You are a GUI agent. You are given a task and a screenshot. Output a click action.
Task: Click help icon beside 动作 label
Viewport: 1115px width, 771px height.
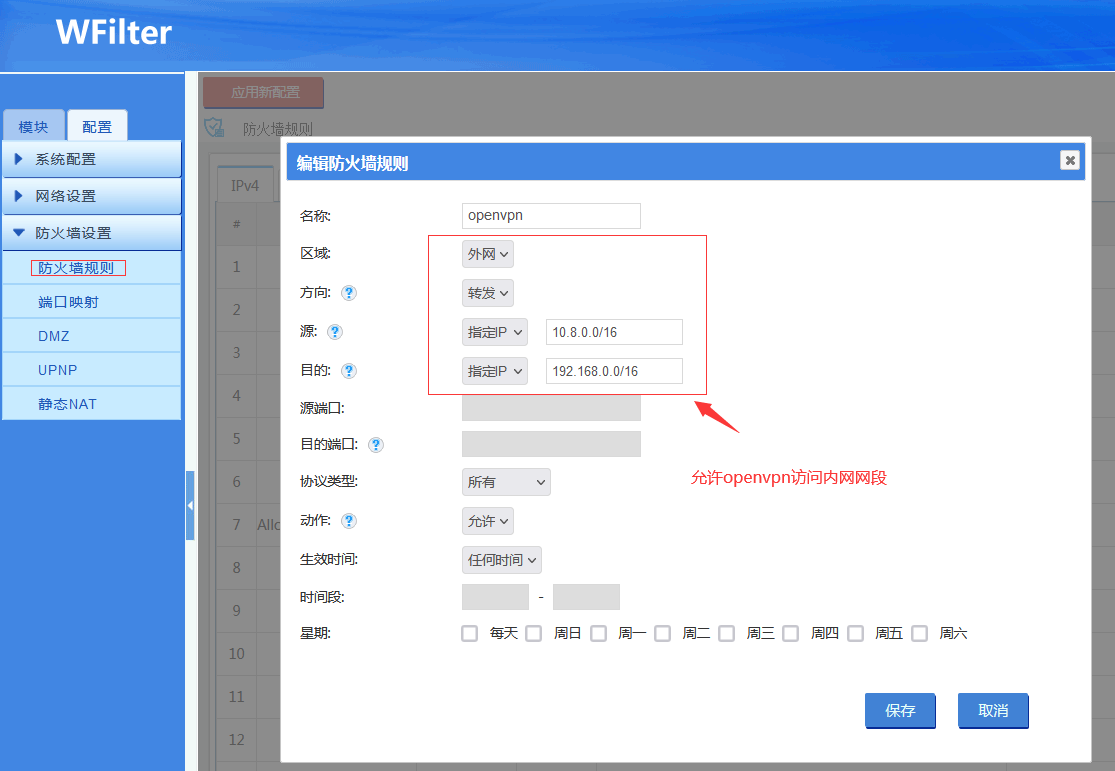coord(349,521)
